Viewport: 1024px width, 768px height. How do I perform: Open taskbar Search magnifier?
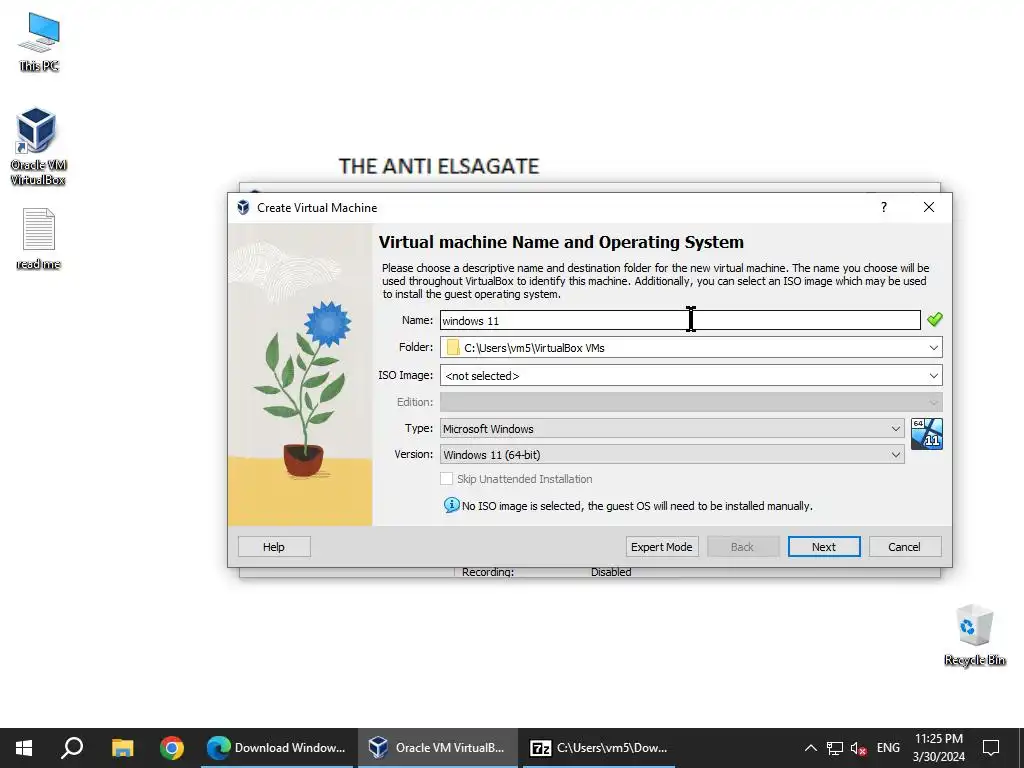[72, 748]
